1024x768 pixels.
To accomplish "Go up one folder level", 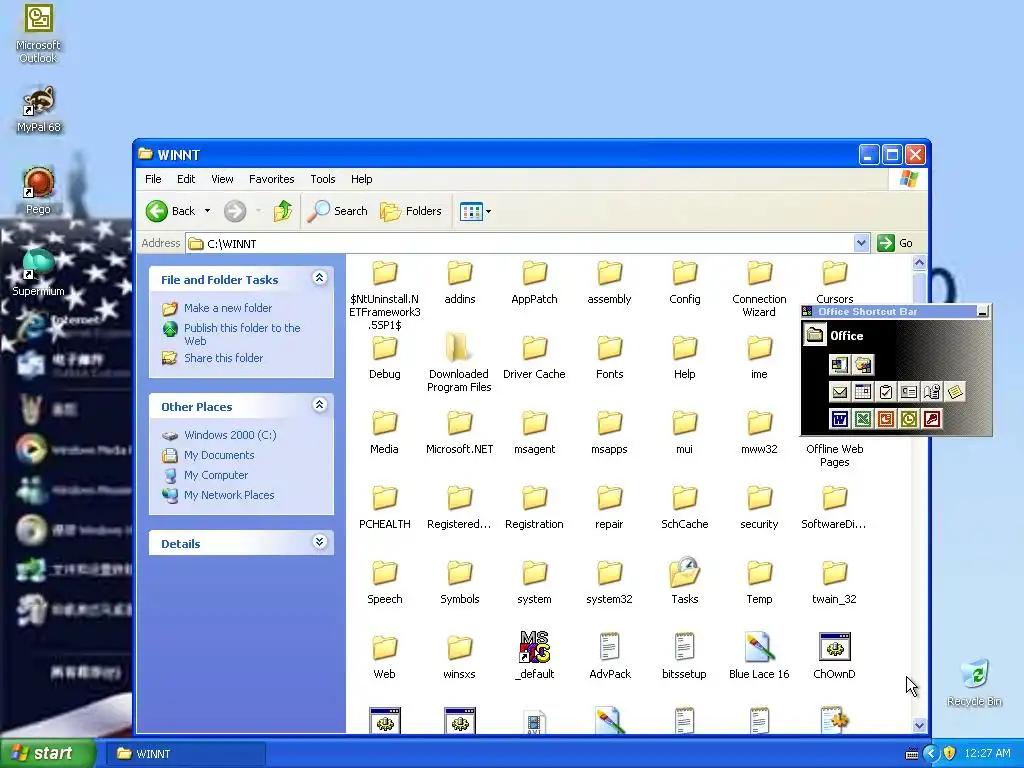I will pyautogui.click(x=283, y=211).
